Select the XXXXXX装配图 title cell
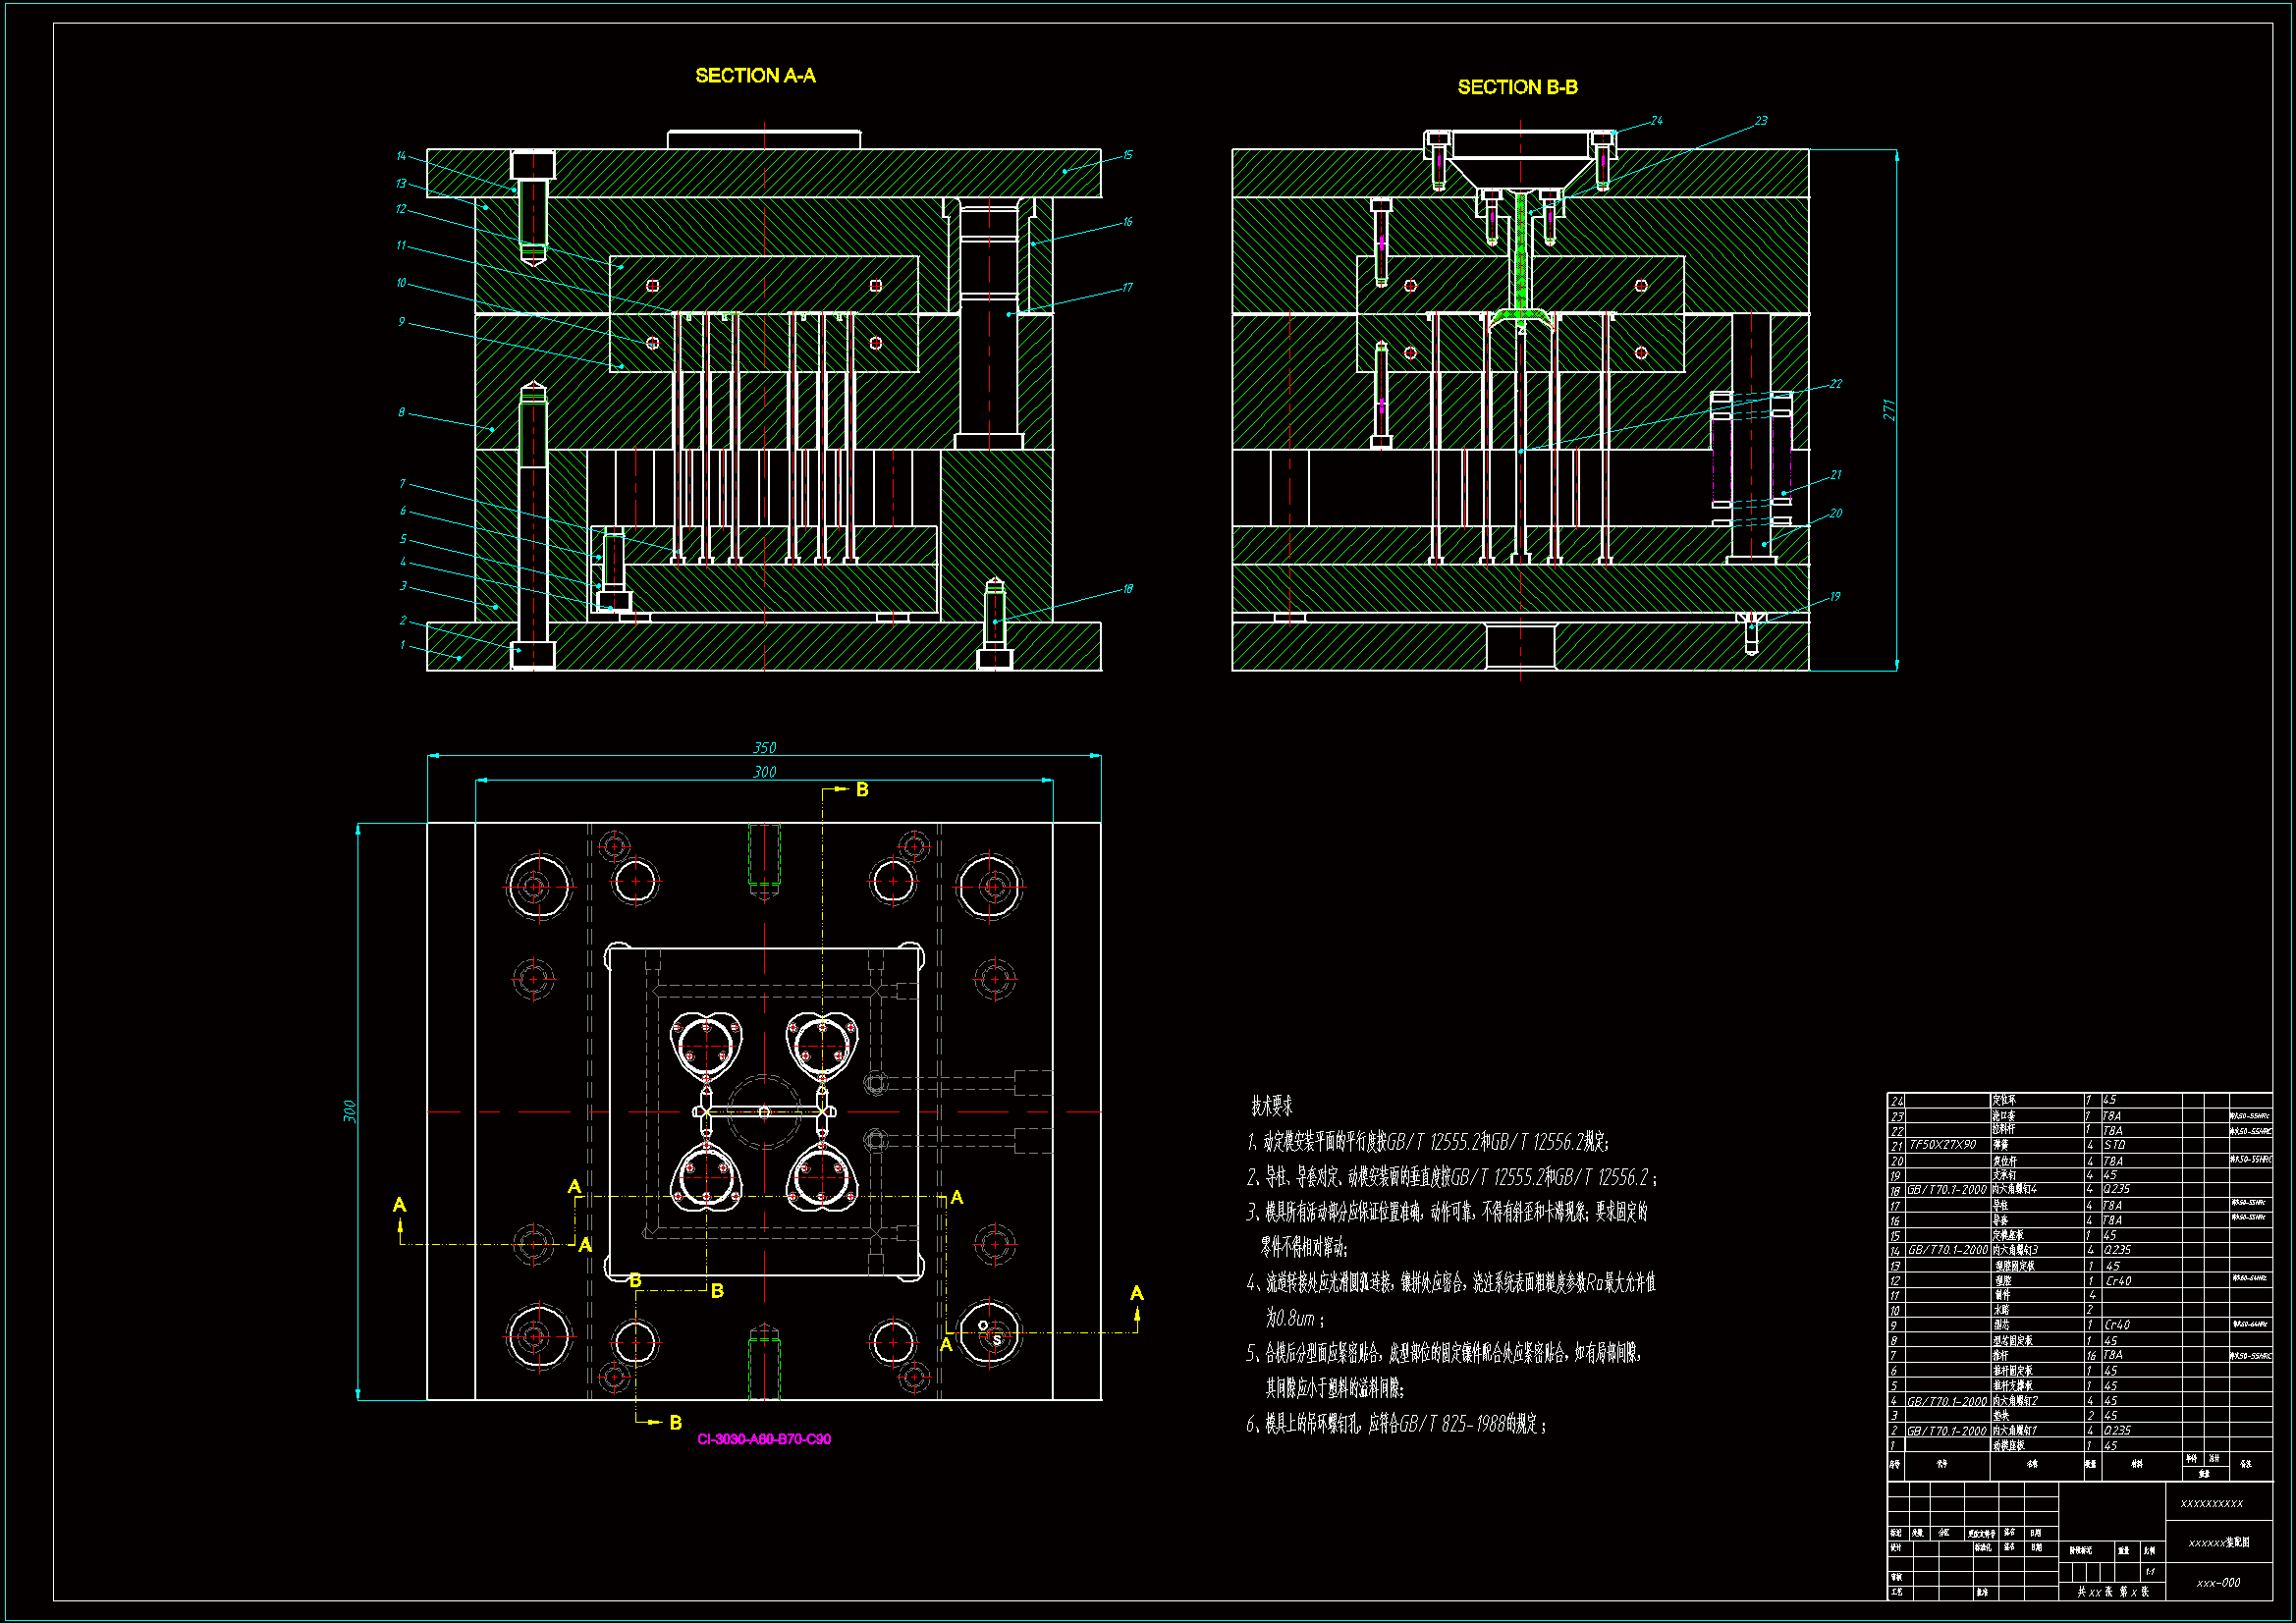This screenshot has width=2296, height=1623. pos(2218,1543)
